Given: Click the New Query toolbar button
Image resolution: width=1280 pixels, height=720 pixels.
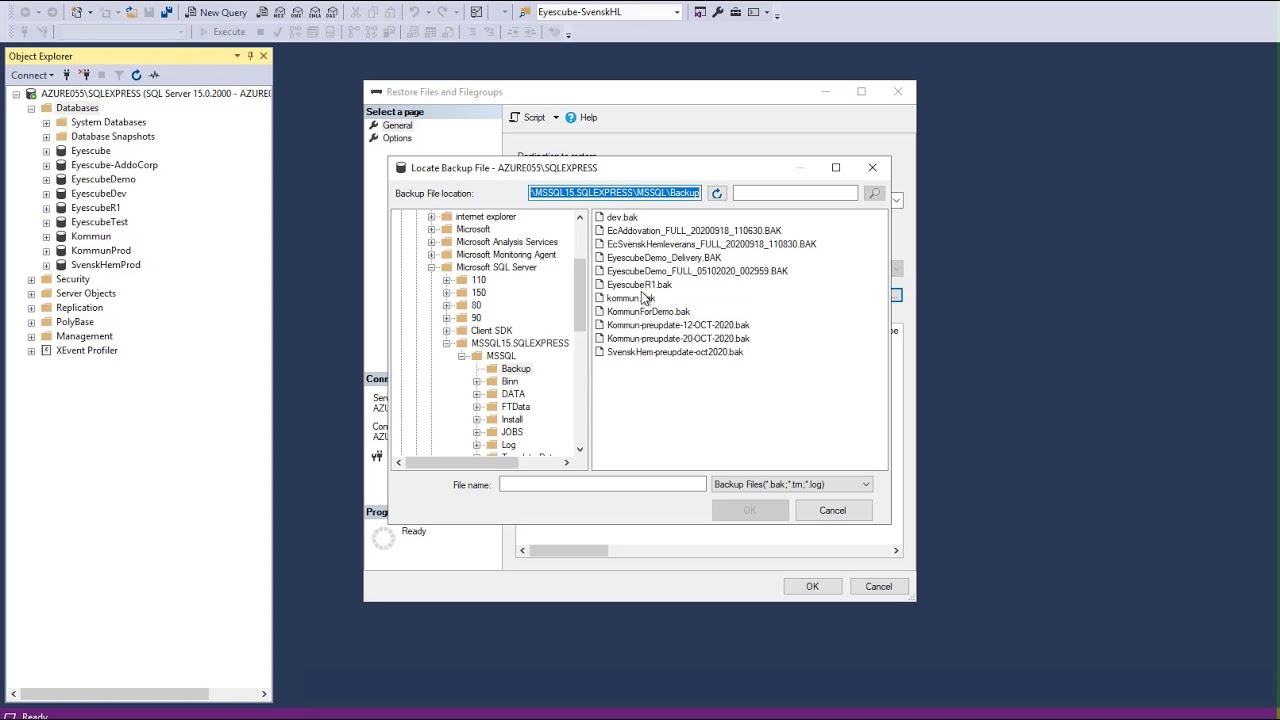Looking at the screenshot, I should 216,12.
